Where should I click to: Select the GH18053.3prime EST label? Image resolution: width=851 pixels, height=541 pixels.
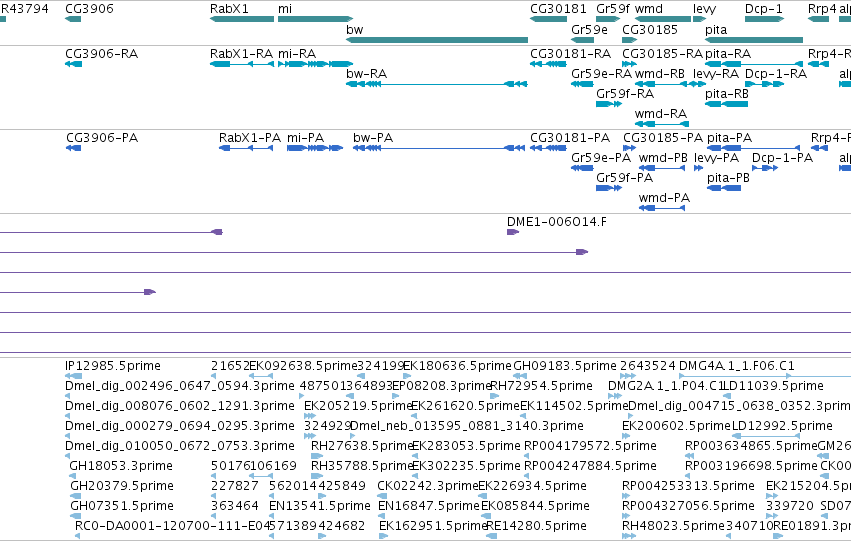(x=121, y=466)
